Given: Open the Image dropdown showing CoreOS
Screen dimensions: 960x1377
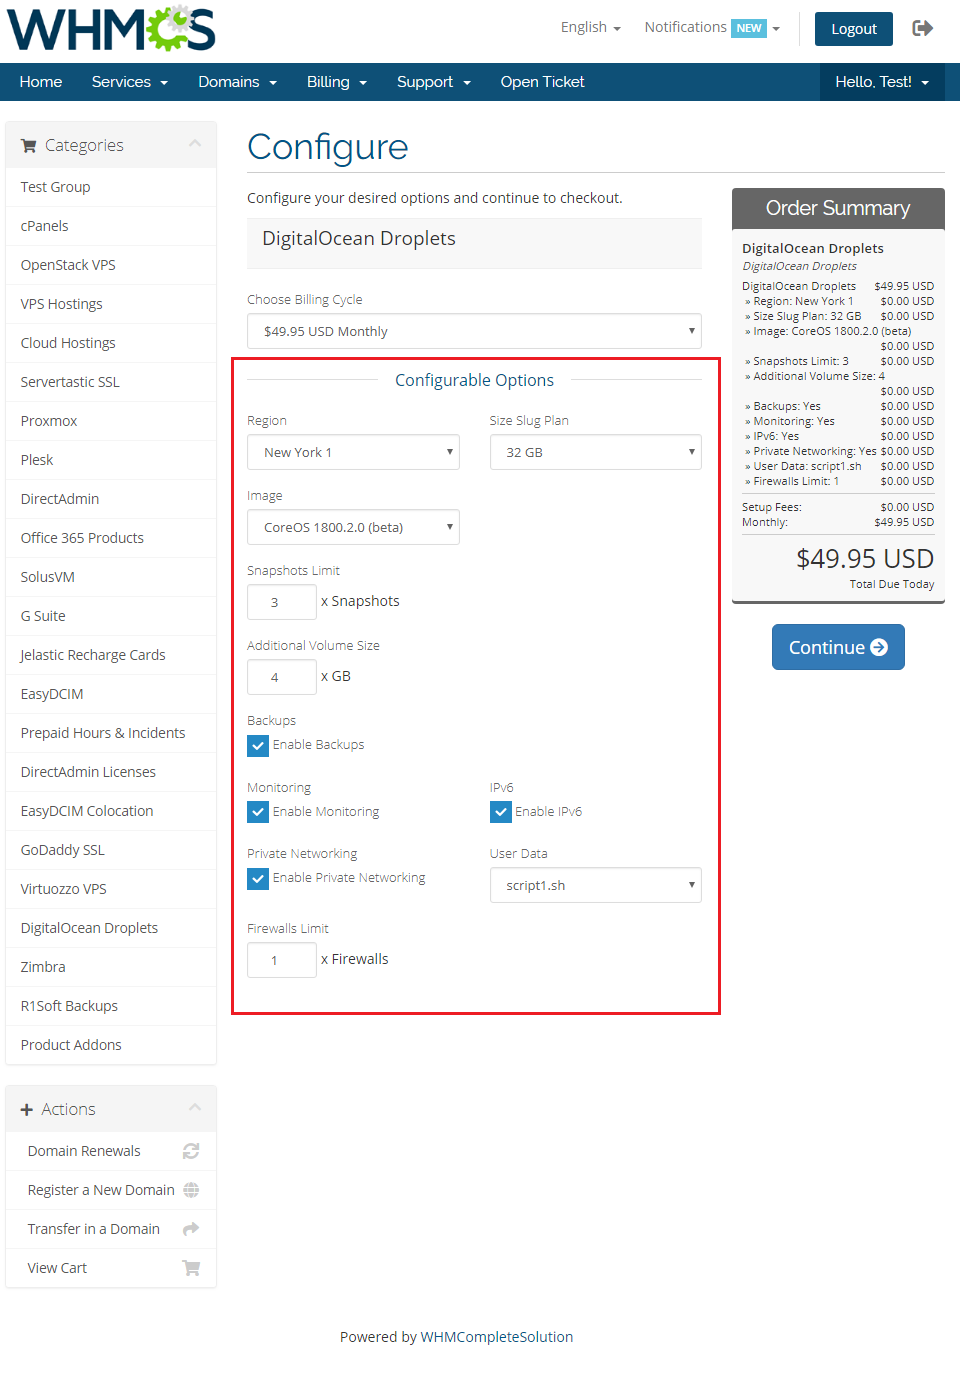Looking at the screenshot, I should pyautogui.click(x=353, y=527).
